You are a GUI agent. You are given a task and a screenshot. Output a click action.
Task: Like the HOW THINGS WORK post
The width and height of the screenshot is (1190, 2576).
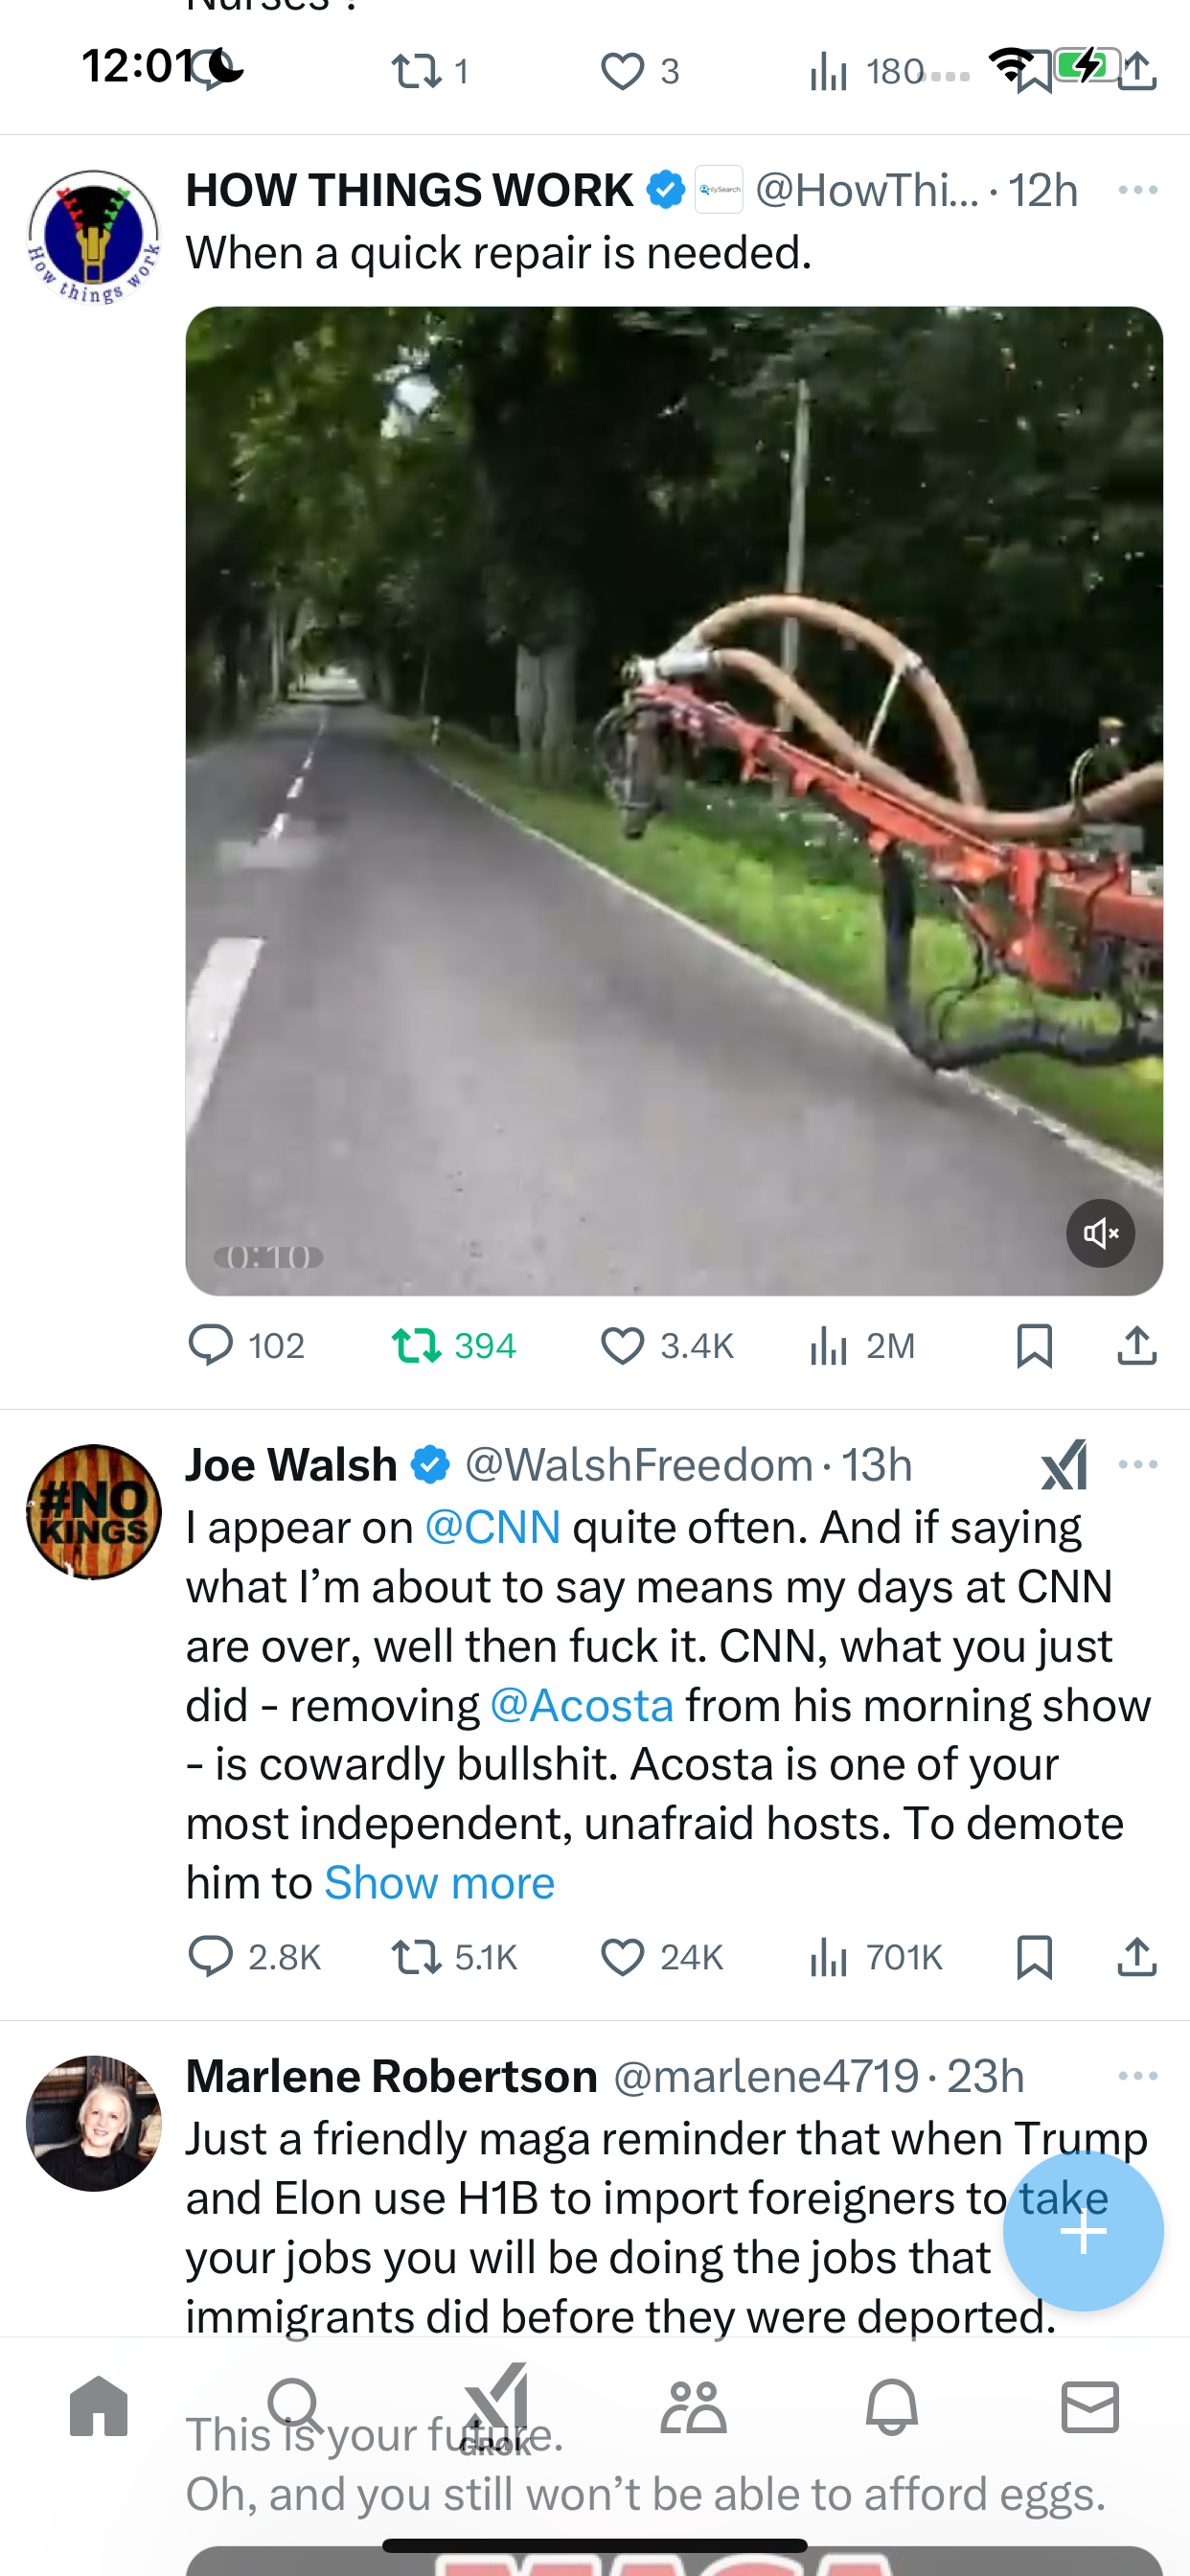click(667, 1346)
